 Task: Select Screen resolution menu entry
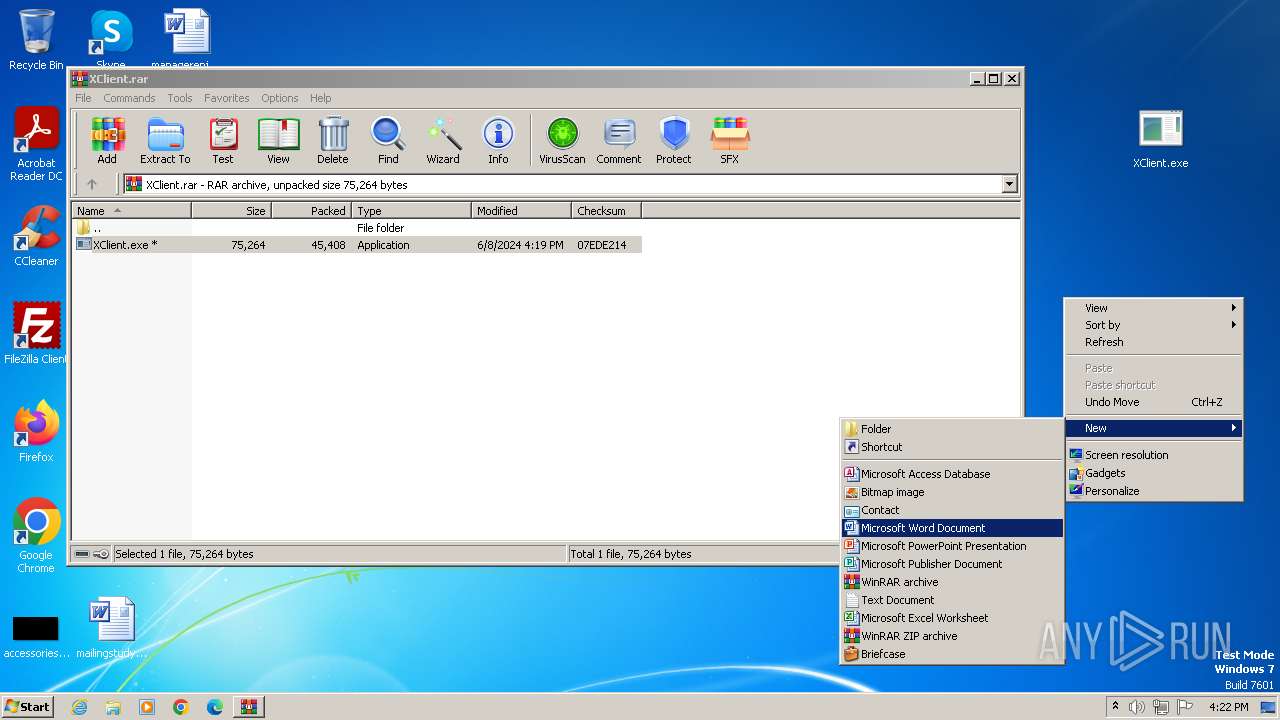click(1154, 455)
